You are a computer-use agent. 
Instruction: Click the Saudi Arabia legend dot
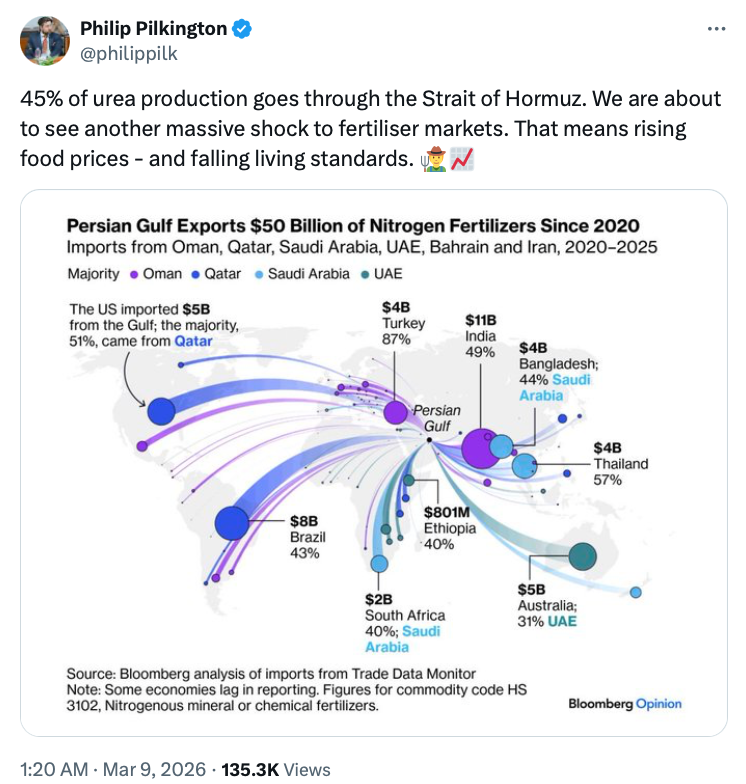click(256, 274)
